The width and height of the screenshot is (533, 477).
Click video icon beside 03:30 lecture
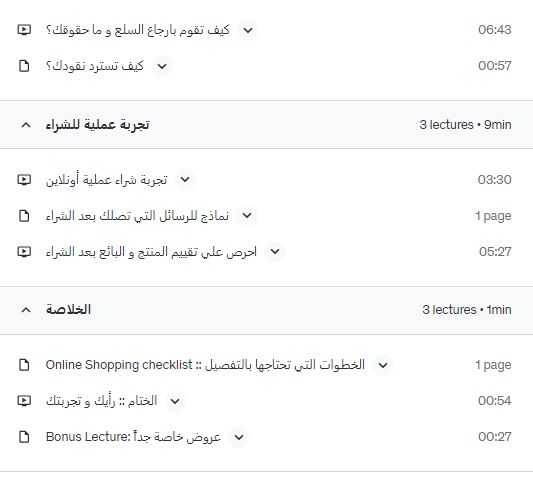pyautogui.click(x=24, y=180)
